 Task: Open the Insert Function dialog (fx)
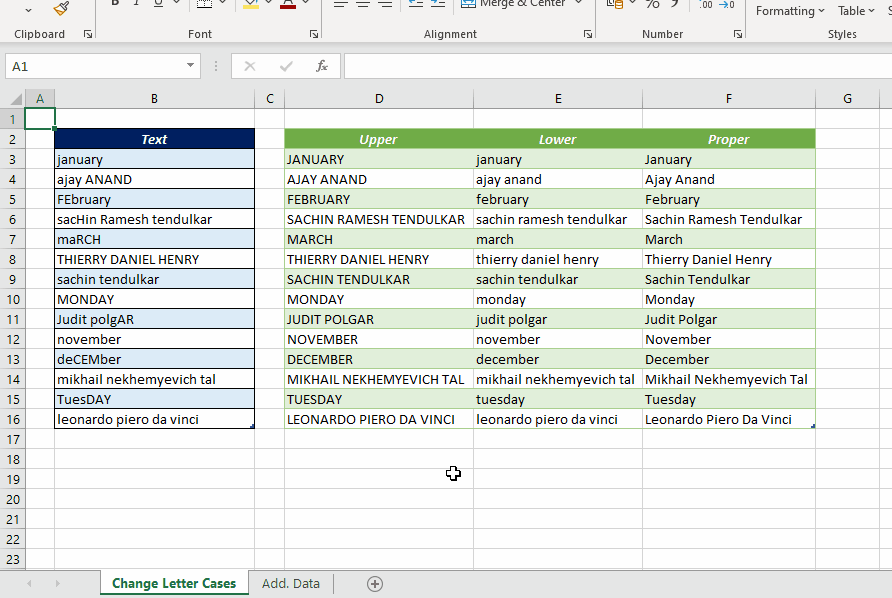tap(321, 66)
